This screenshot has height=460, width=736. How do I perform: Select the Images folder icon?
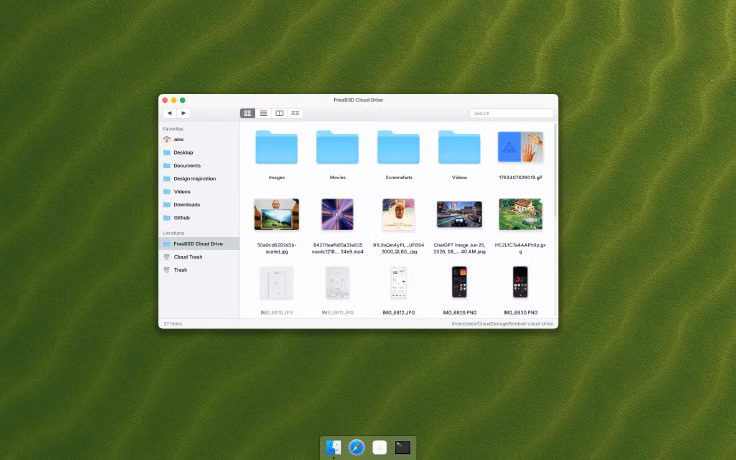(x=276, y=147)
